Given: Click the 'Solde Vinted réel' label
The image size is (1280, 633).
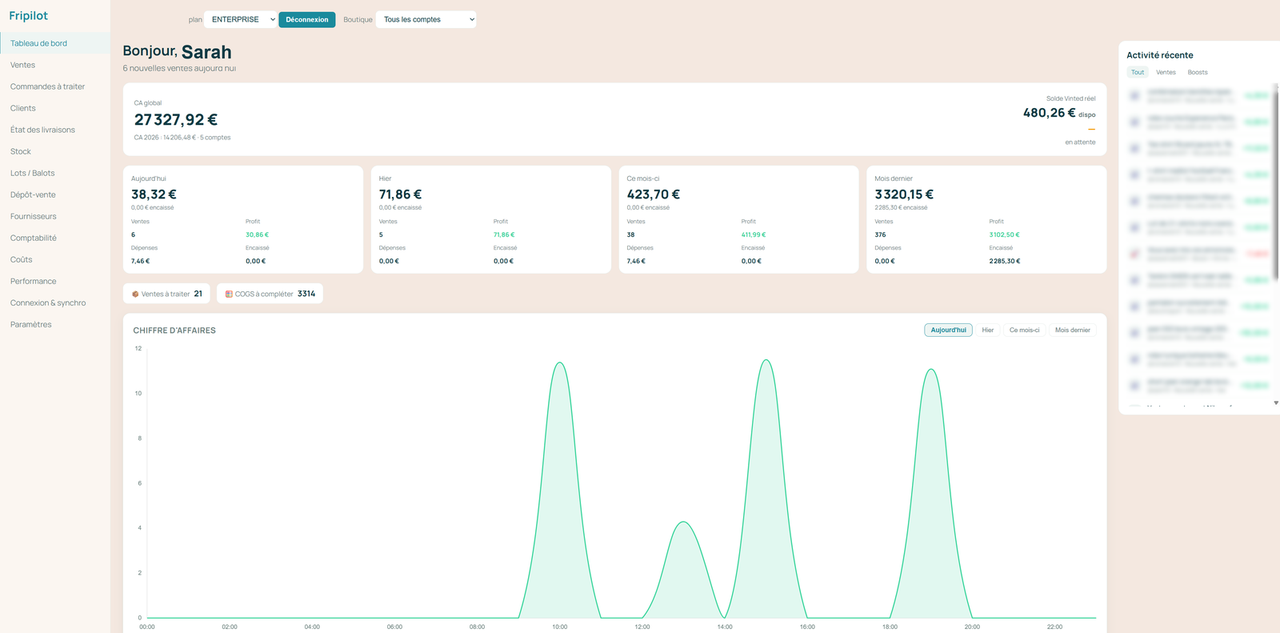Looking at the screenshot, I should point(1071,98).
